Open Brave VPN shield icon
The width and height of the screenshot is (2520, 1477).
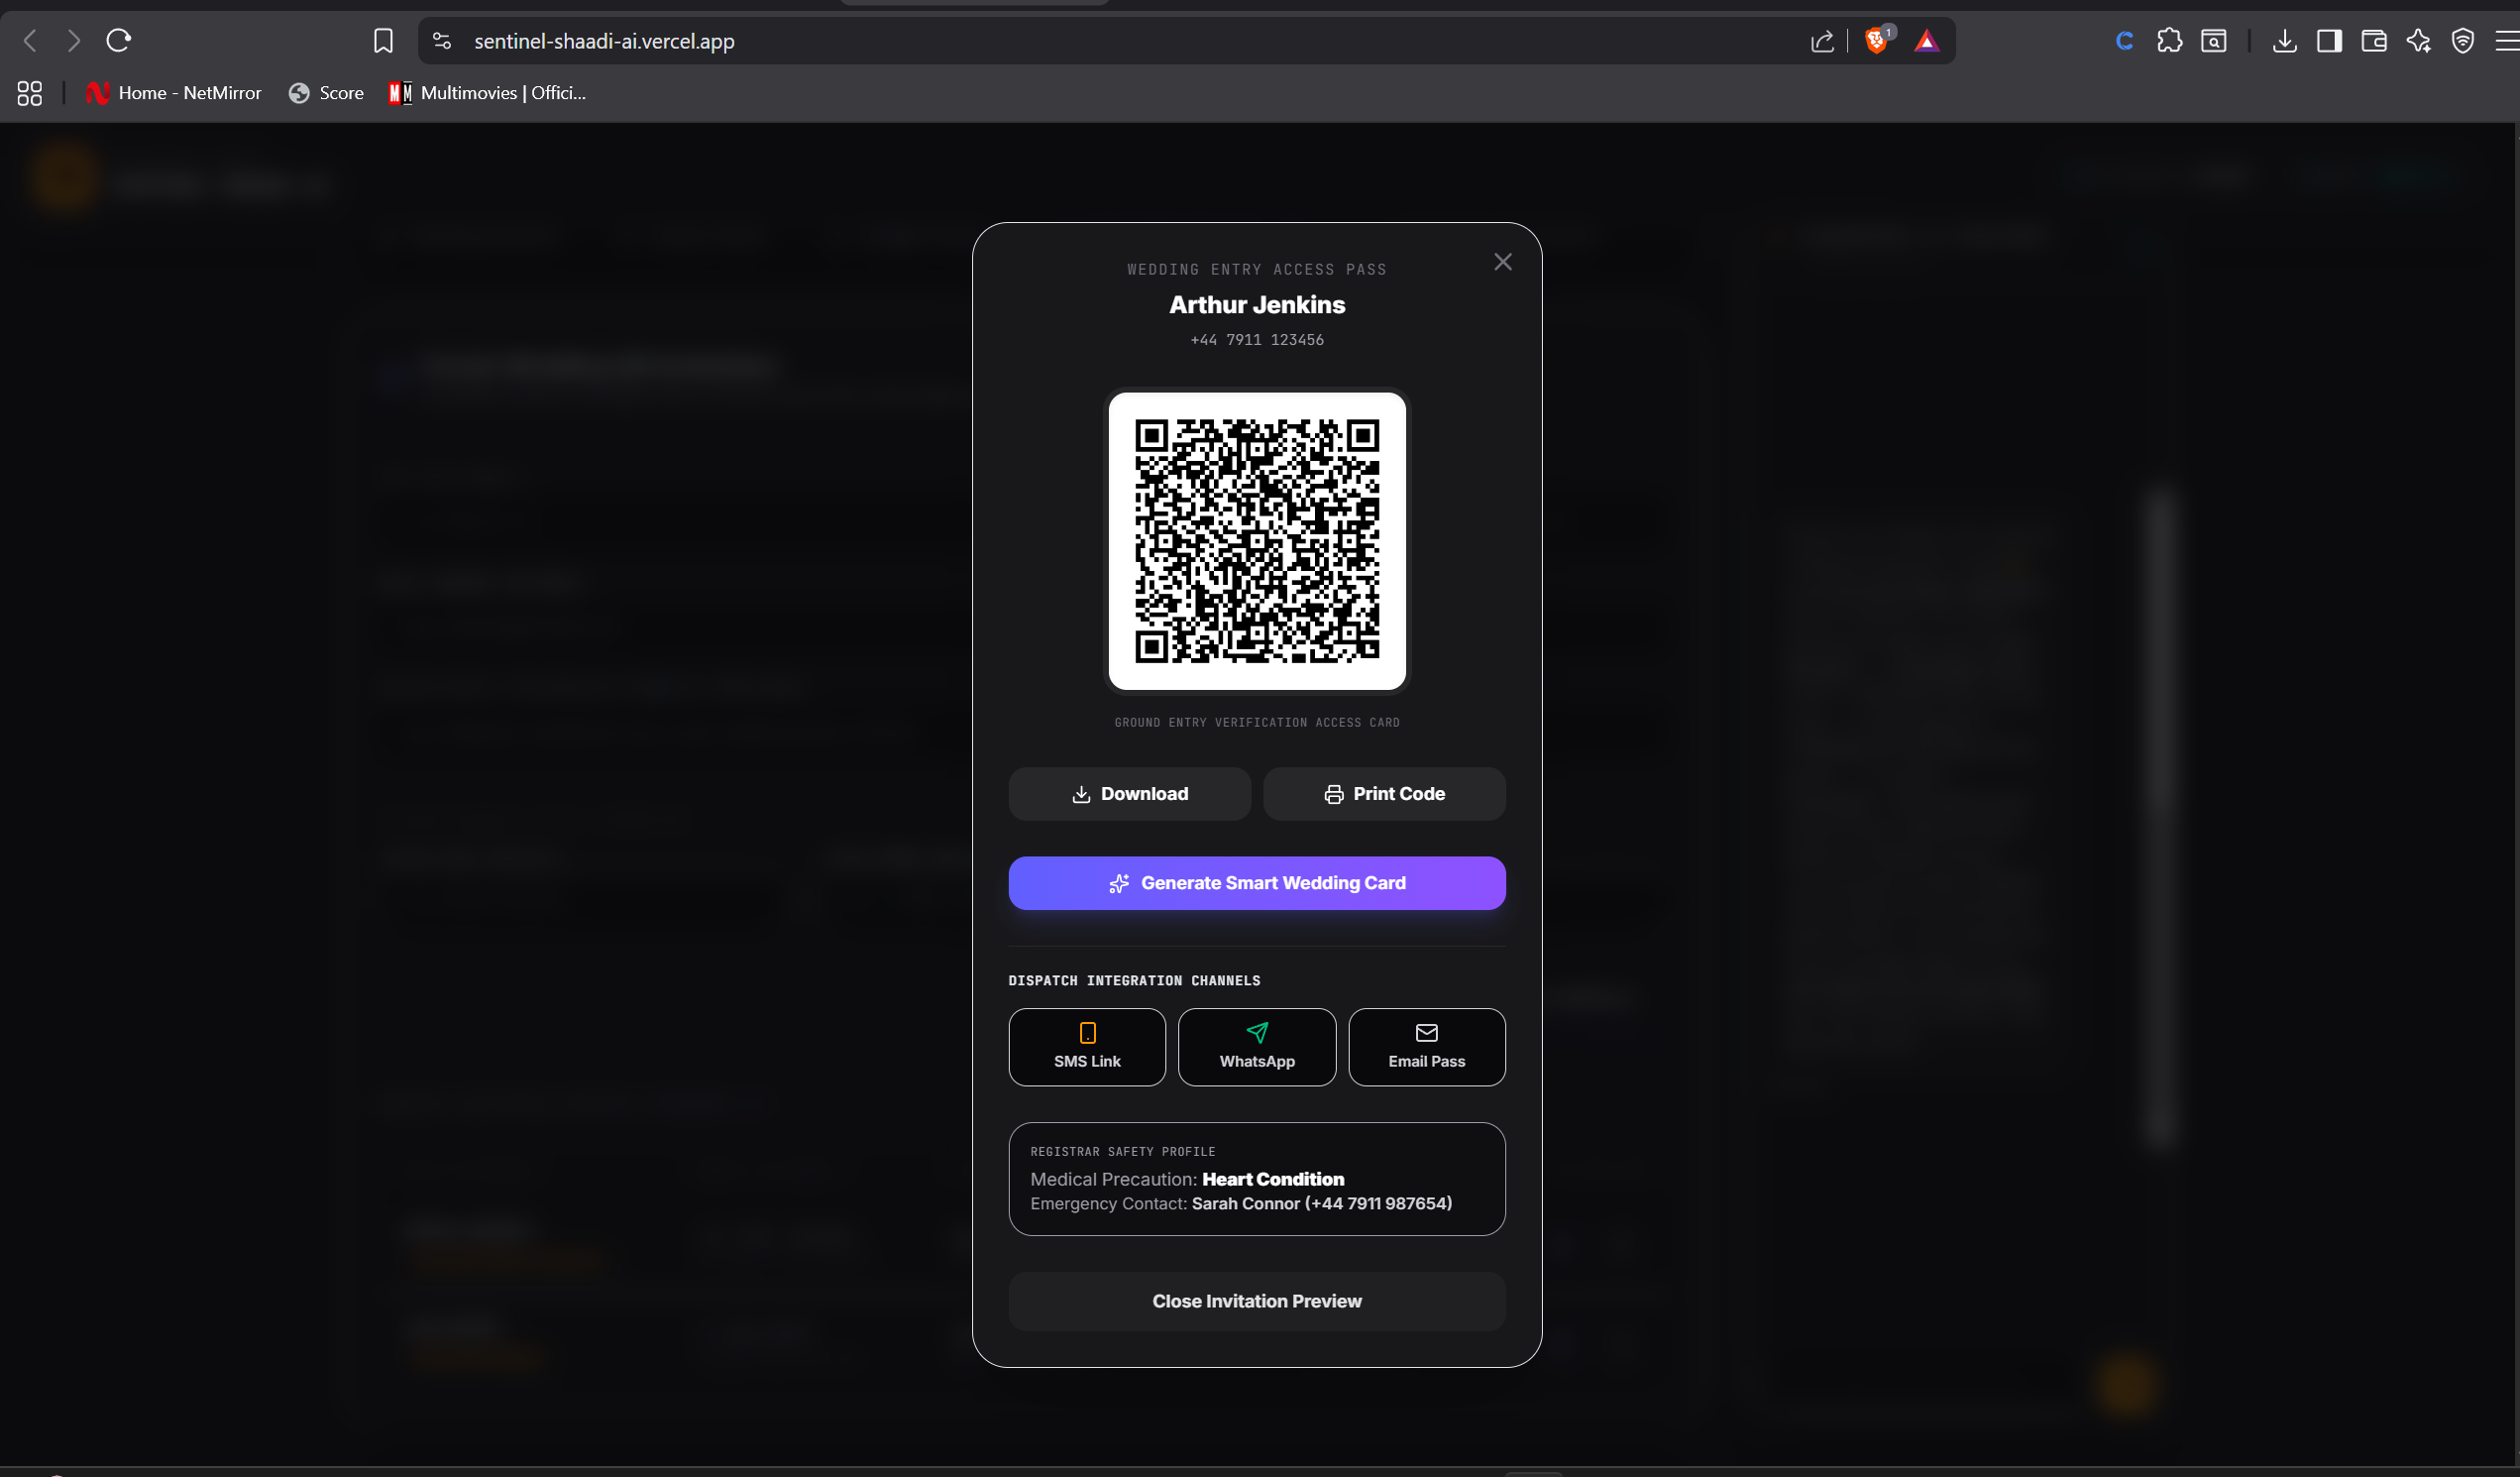(x=2463, y=41)
